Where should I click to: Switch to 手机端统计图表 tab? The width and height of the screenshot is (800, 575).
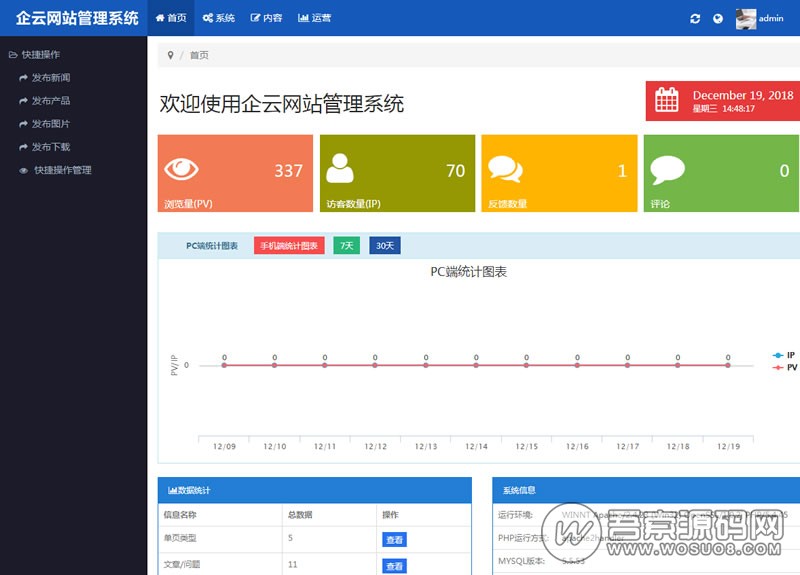pyautogui.click(x=289, y=245)
